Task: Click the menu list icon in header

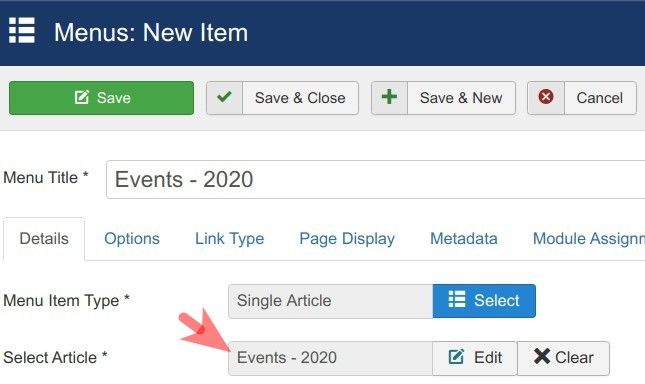Action: 22,30
